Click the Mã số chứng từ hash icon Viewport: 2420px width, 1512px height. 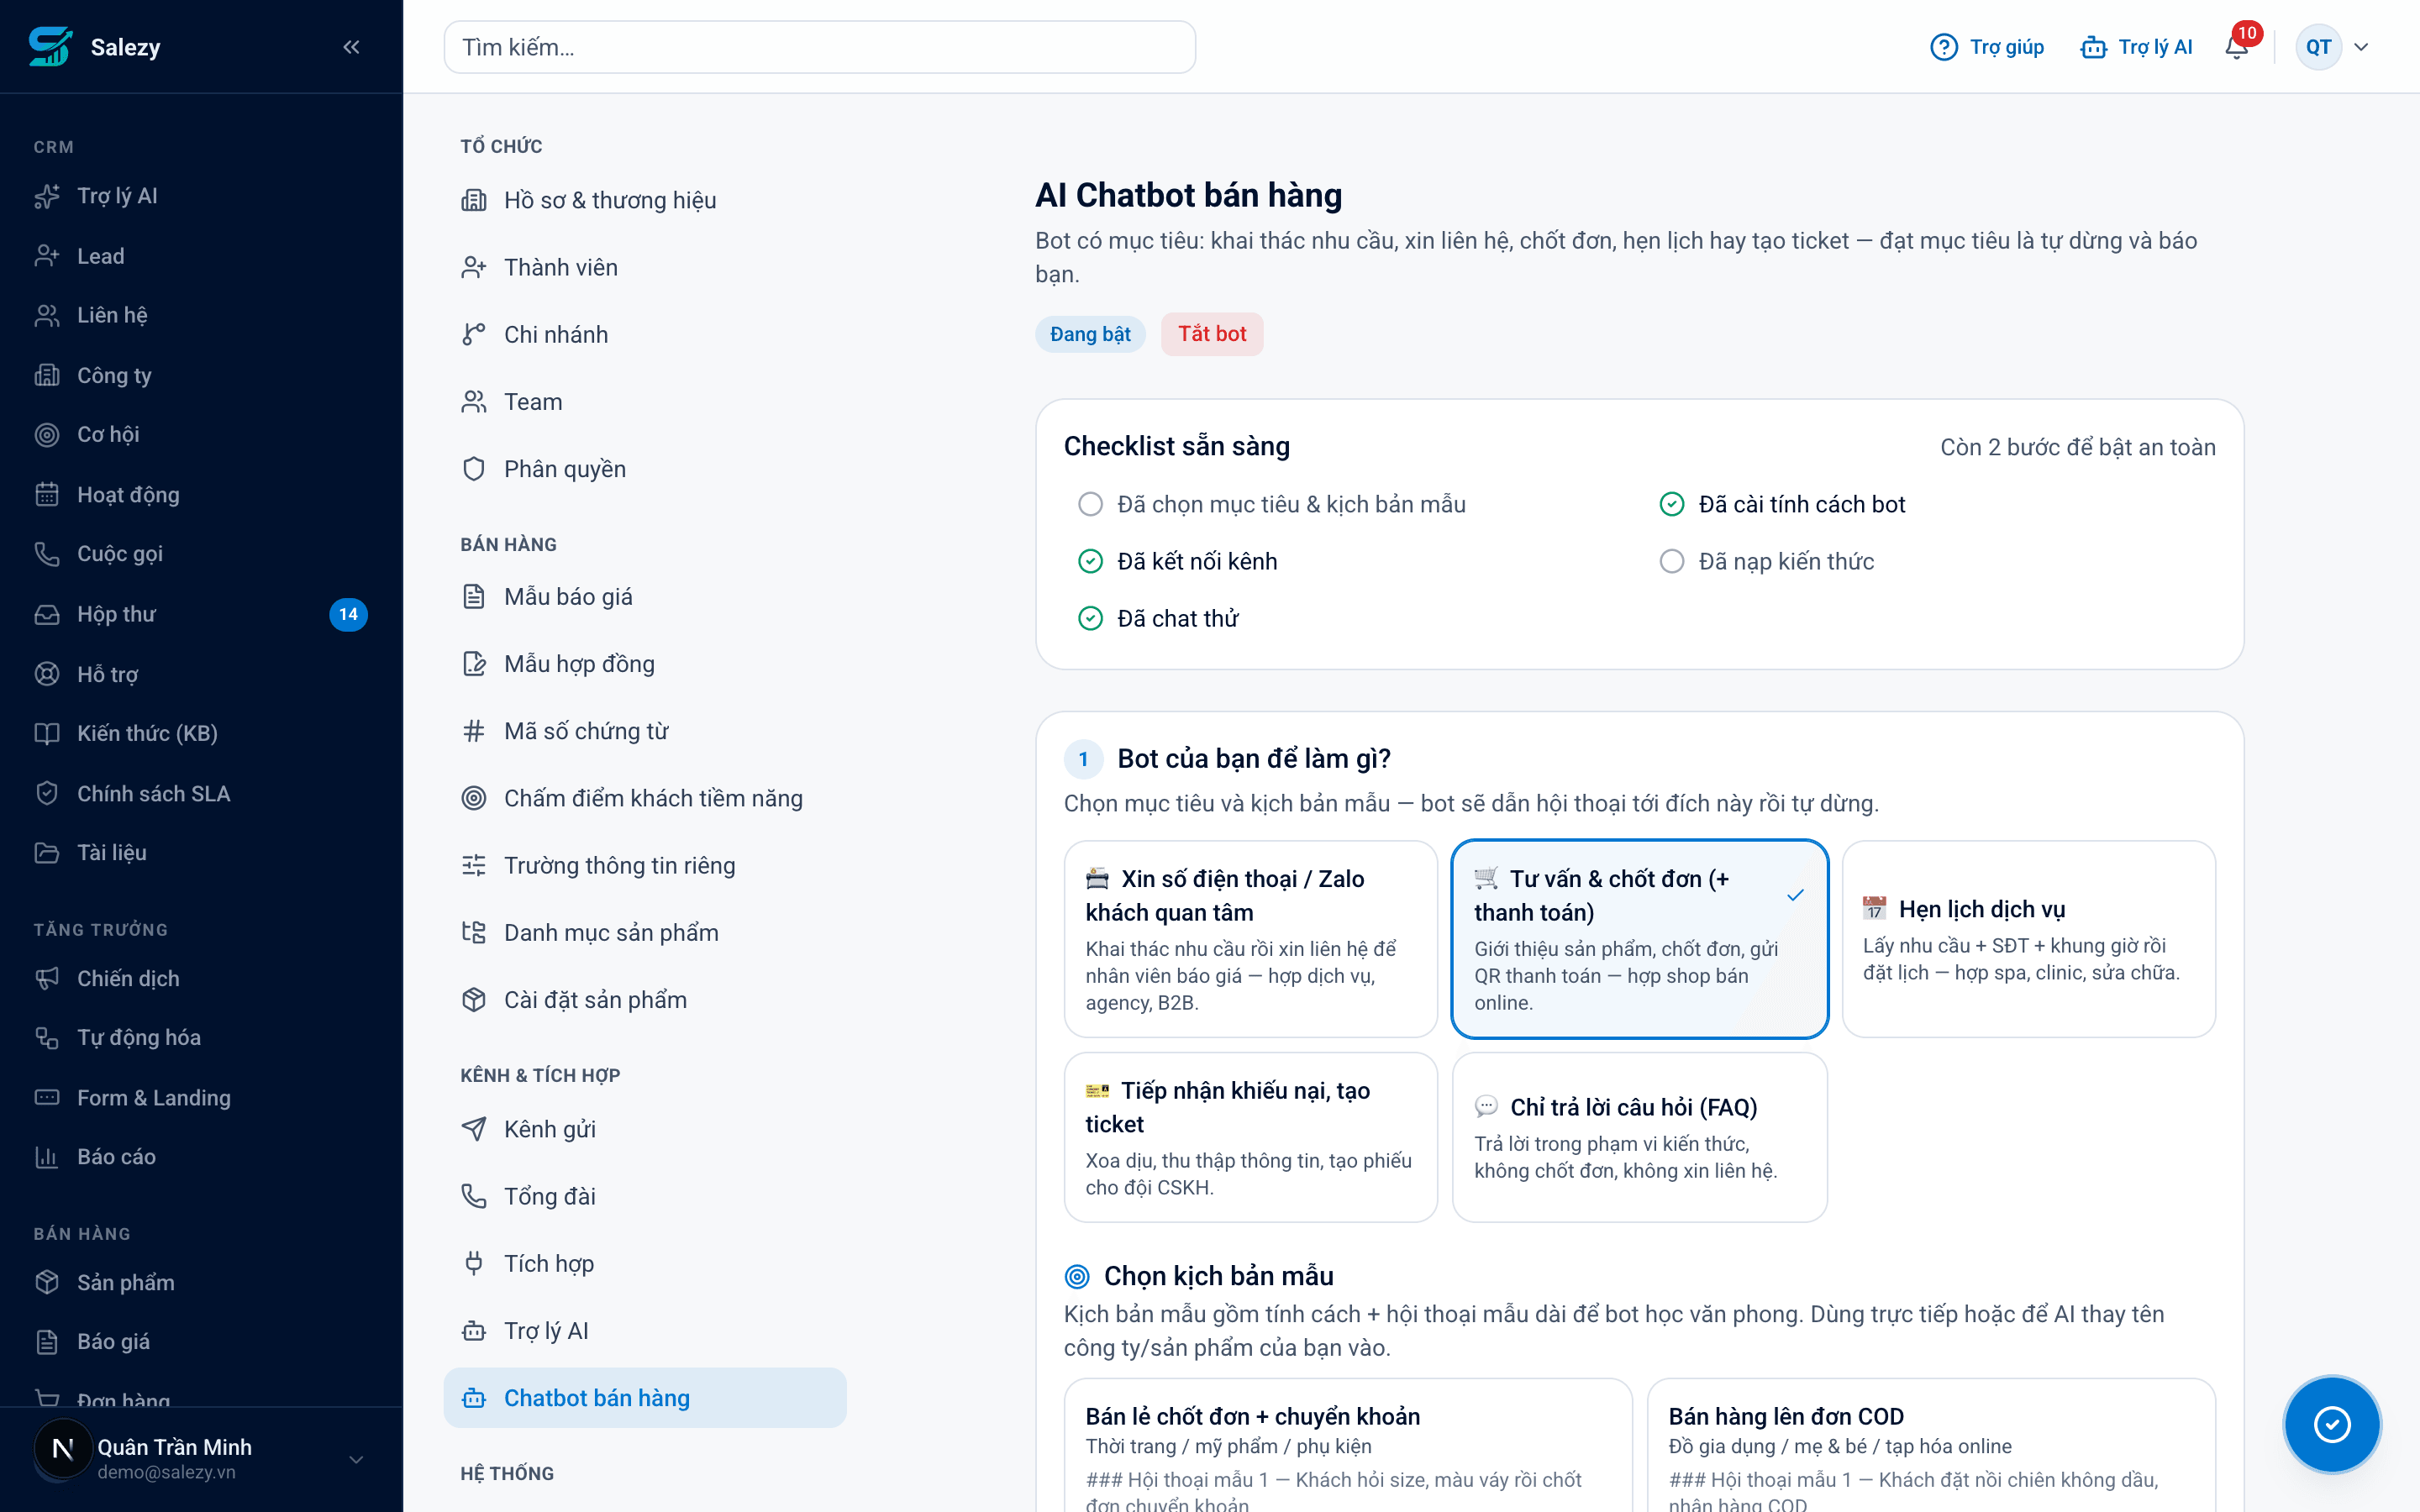point(474,731)
